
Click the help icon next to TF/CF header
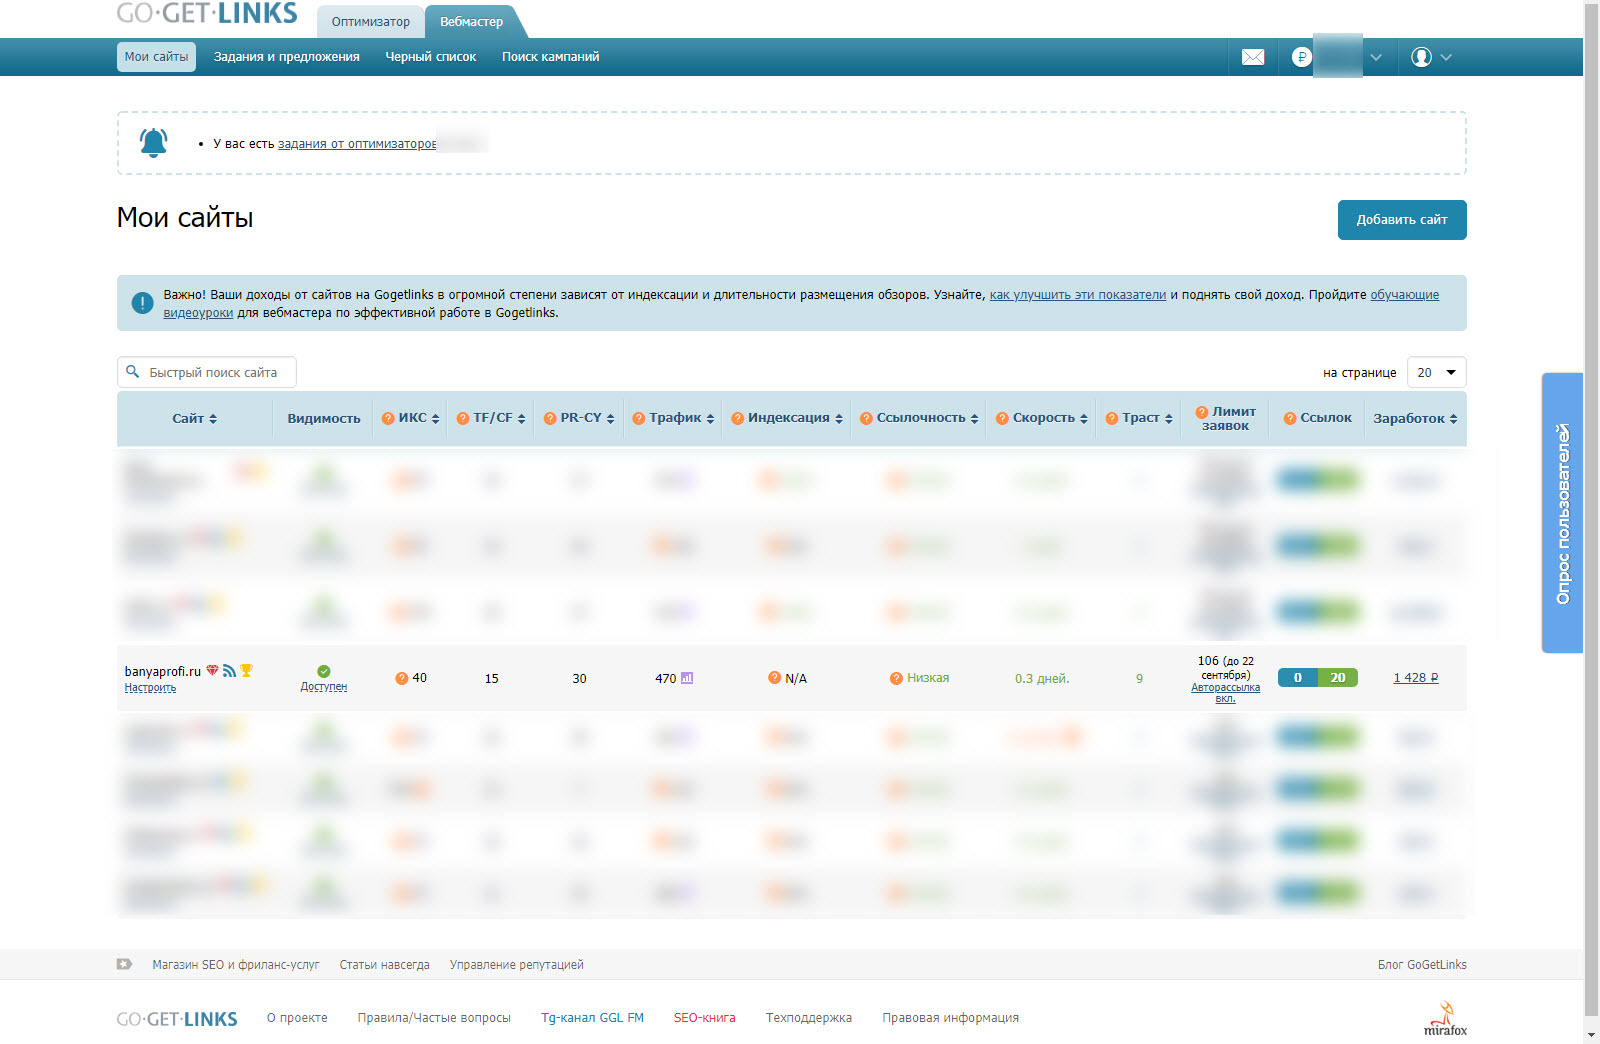pos(463,418)
